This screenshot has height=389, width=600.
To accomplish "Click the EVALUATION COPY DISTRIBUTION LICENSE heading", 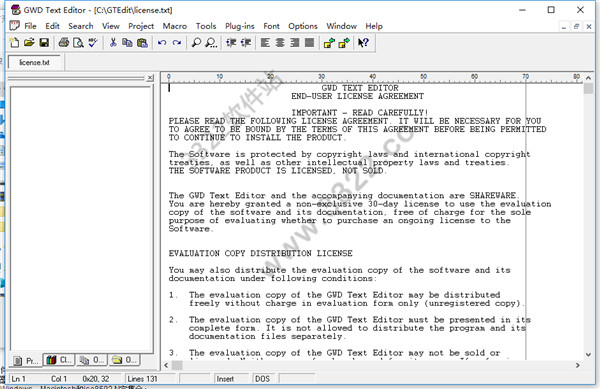I will click(x=261, y=253).
